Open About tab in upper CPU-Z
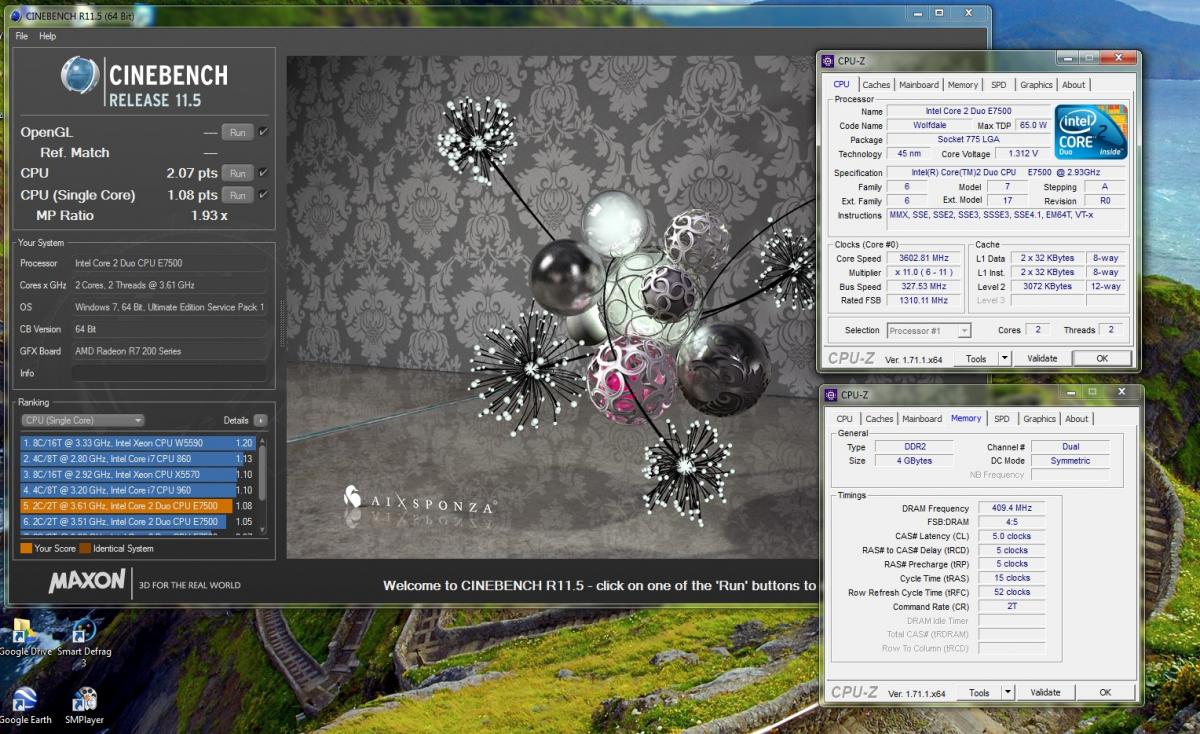Viewport: 1200px width, 734px height. click(1073, 85)
